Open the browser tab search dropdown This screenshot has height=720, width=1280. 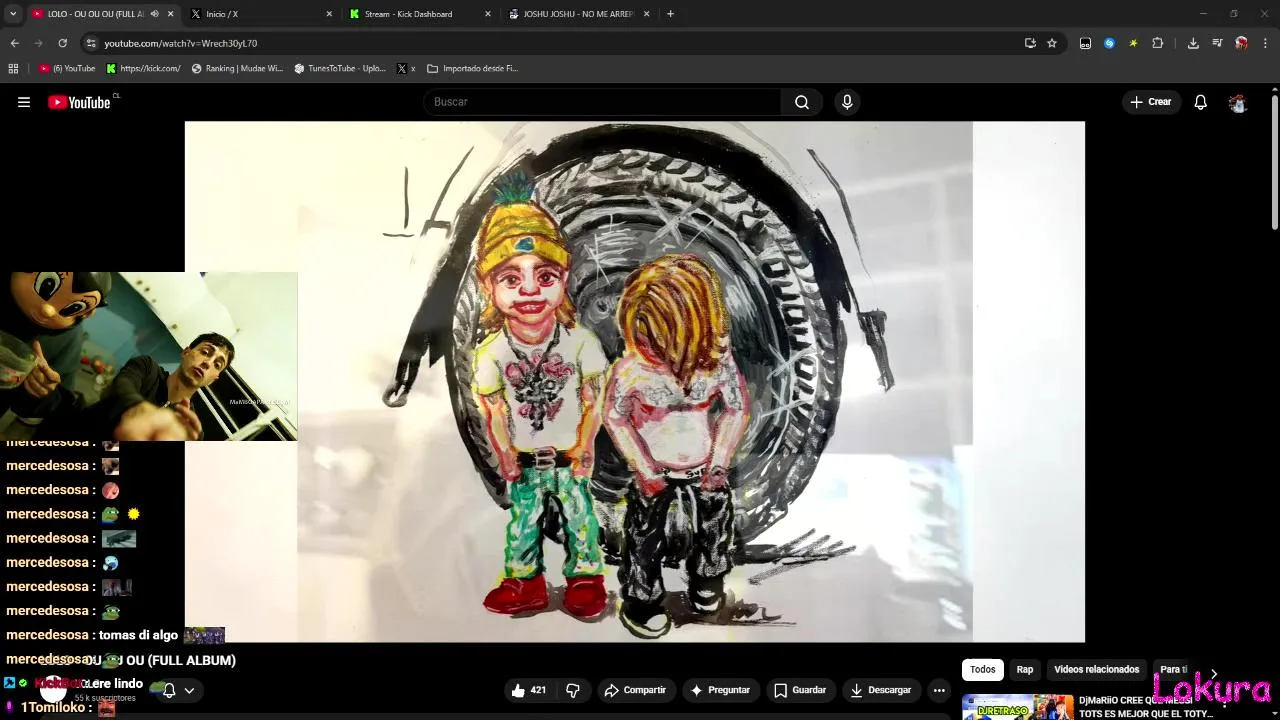click(13, 14)
